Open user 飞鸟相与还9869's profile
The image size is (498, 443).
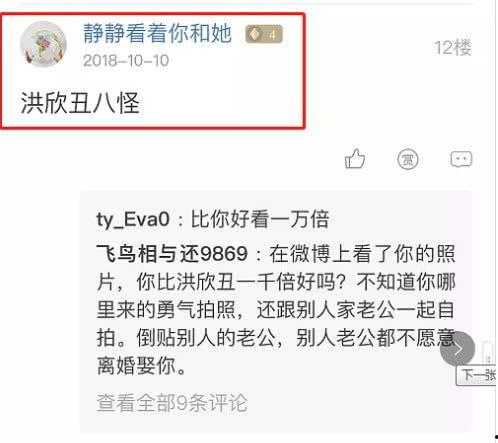point(172,254)
